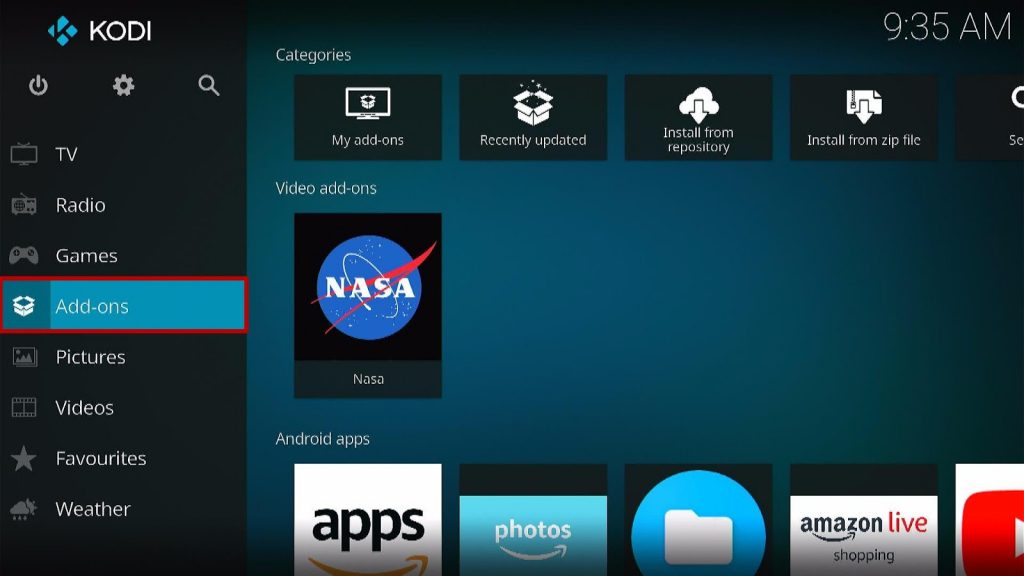Open the Amazon apps Android tile
1024x576 pixels.
[368, 520]
